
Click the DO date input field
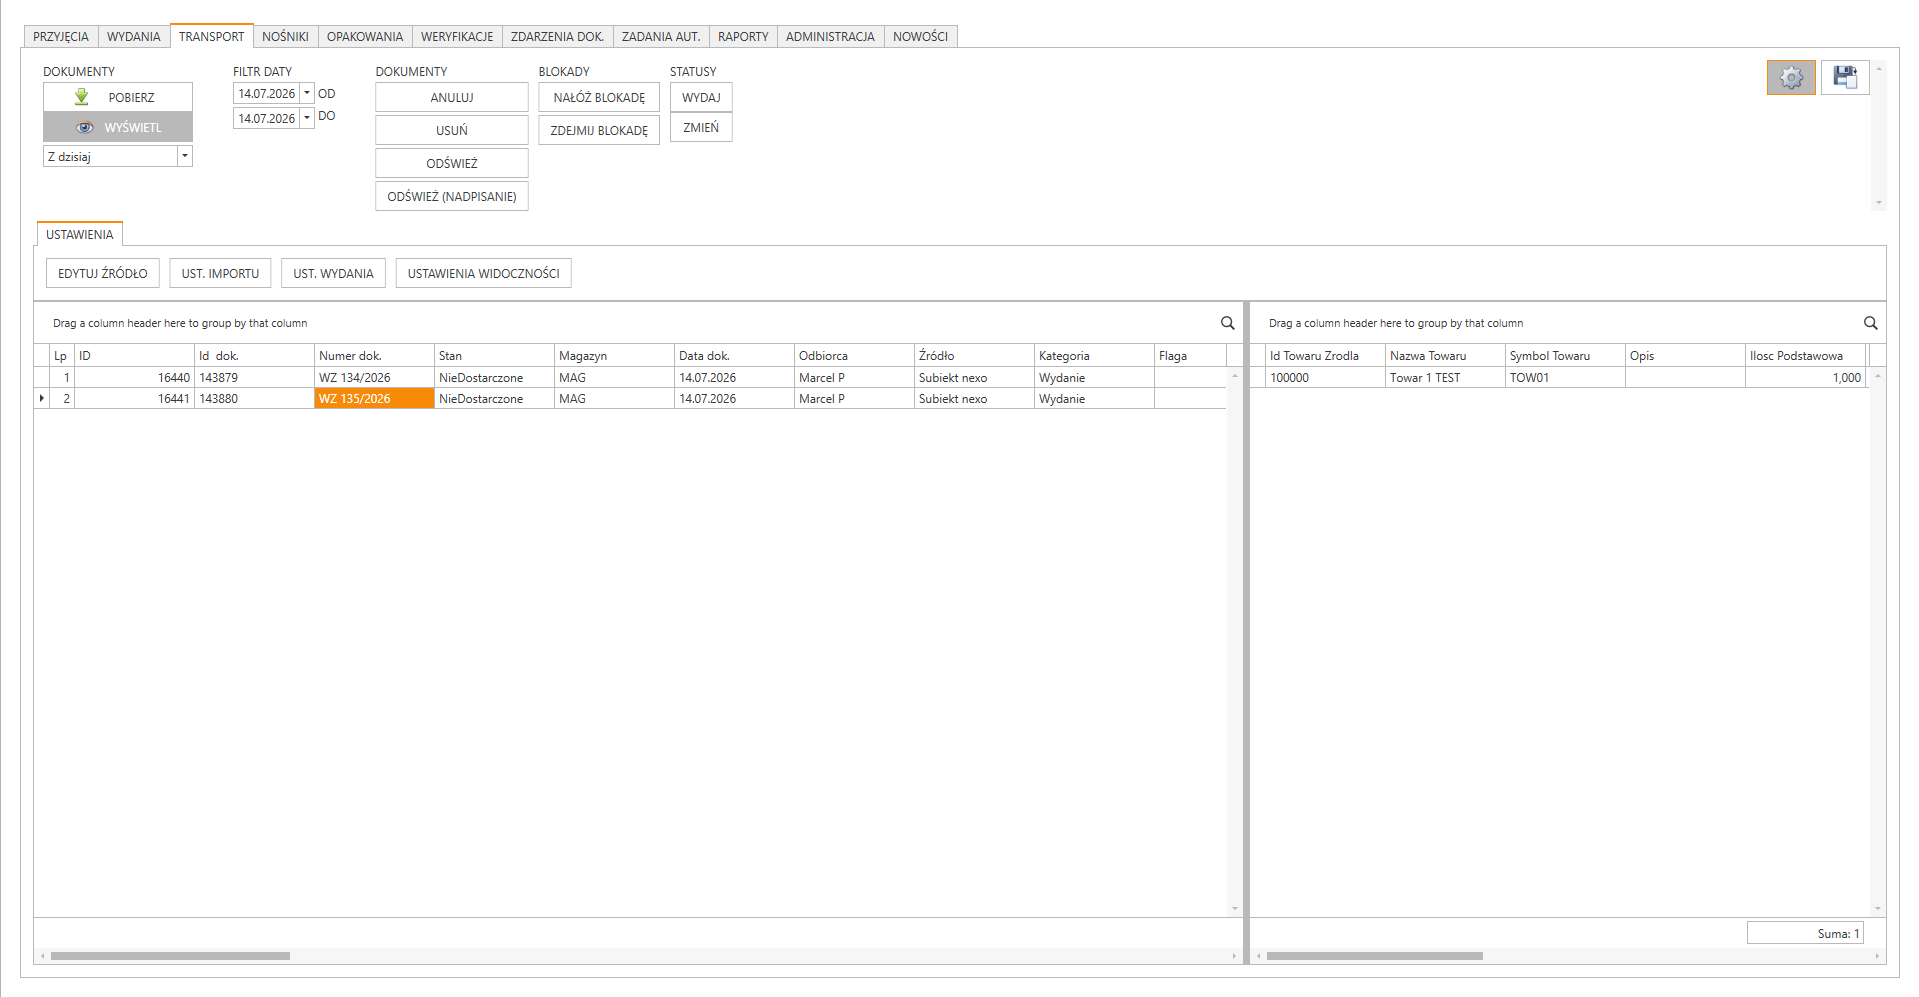coord(267,118)
